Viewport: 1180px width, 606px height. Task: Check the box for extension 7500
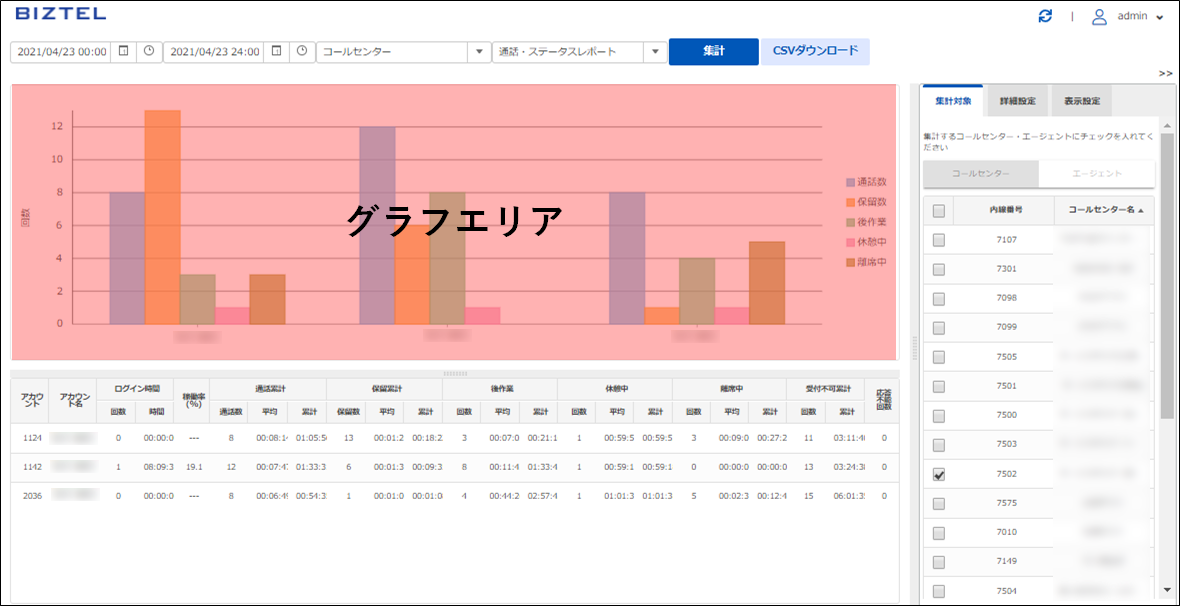pyautogui.click(x=938, y=416)
